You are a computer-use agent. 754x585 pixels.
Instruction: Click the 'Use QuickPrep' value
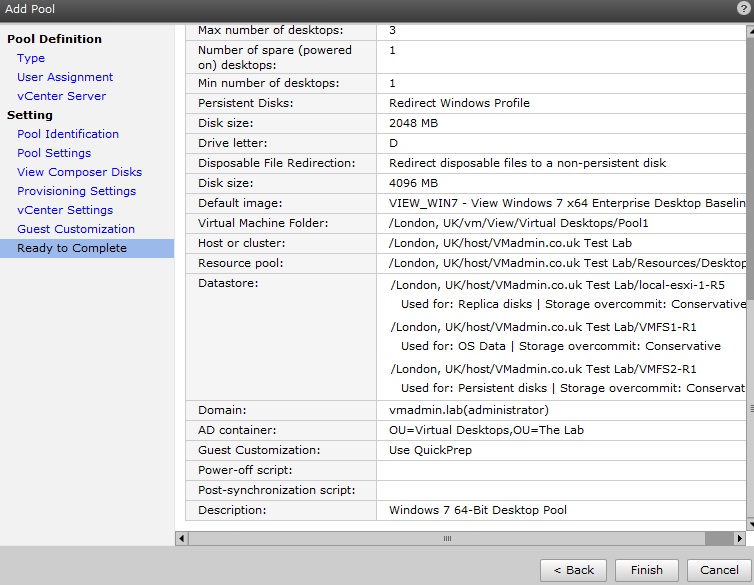(x=430, y=450)
